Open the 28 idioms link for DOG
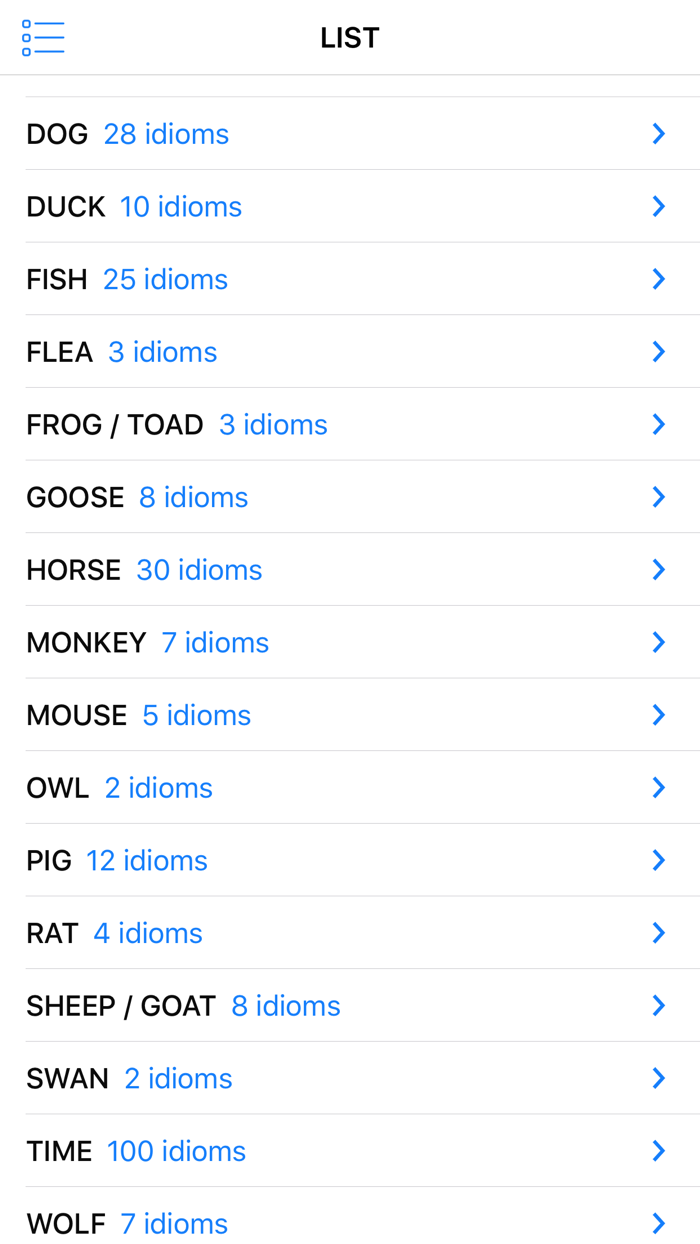The image size is (700, 1244). coord(166,133)
